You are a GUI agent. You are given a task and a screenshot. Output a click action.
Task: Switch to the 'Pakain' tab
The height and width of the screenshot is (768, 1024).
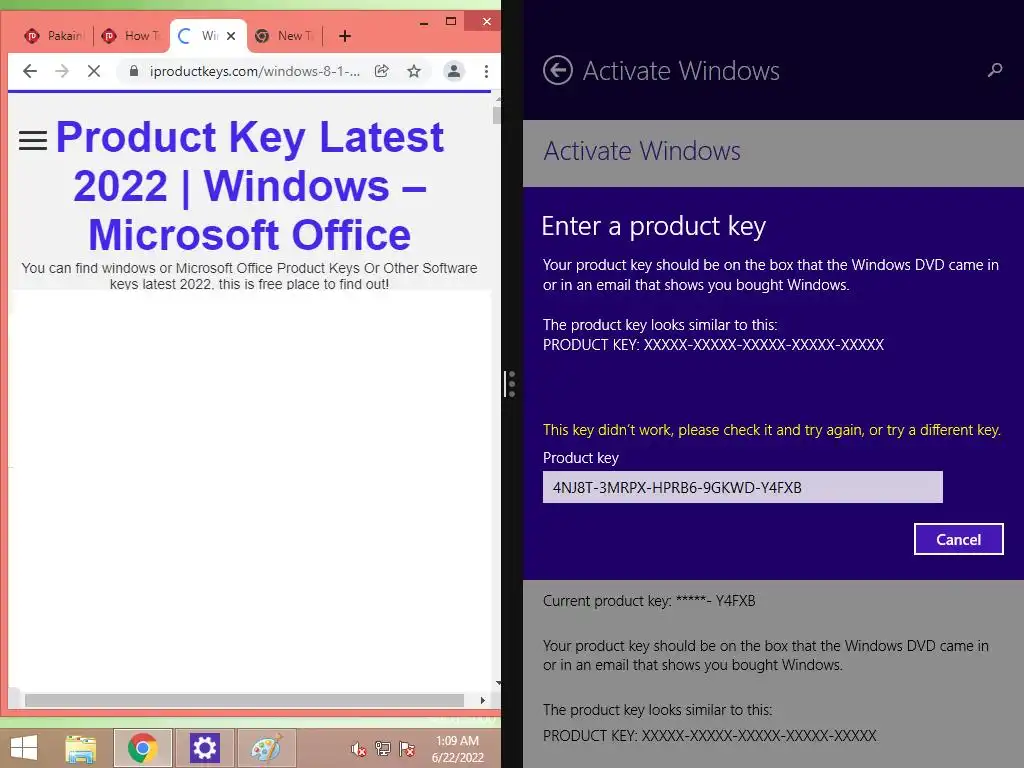point(54,36)
